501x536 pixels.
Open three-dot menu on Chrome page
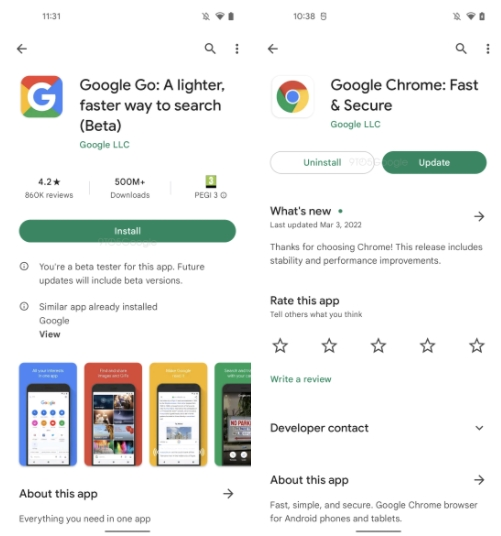pos(488,49)
